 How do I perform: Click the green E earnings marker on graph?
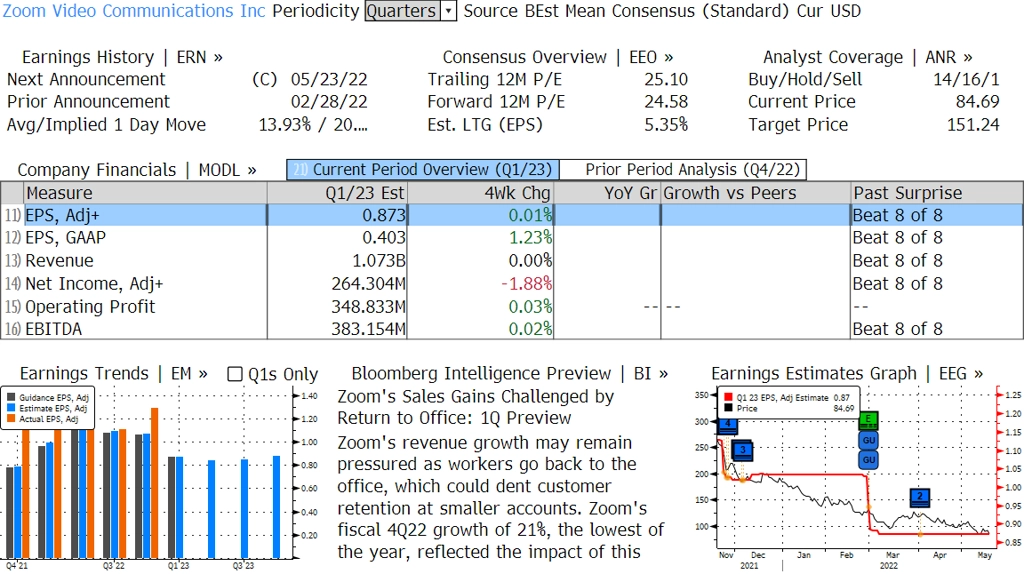(869, 420)
